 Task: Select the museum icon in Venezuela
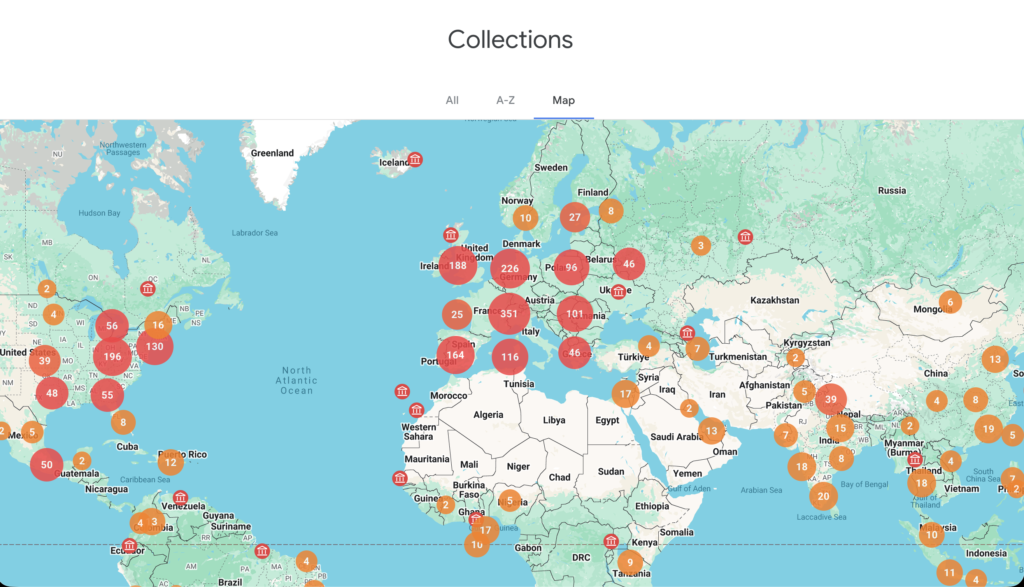point(180,497)
